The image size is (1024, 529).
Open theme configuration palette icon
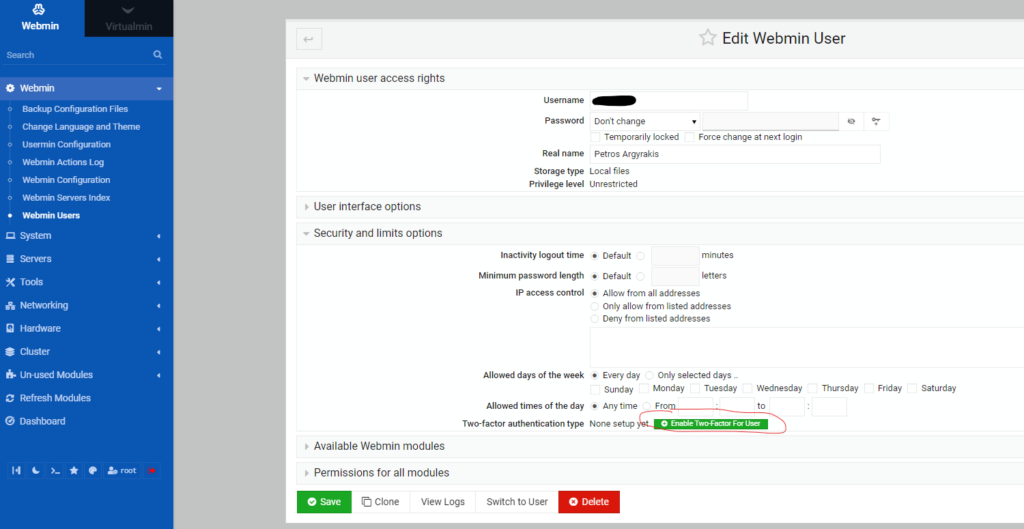93,470
